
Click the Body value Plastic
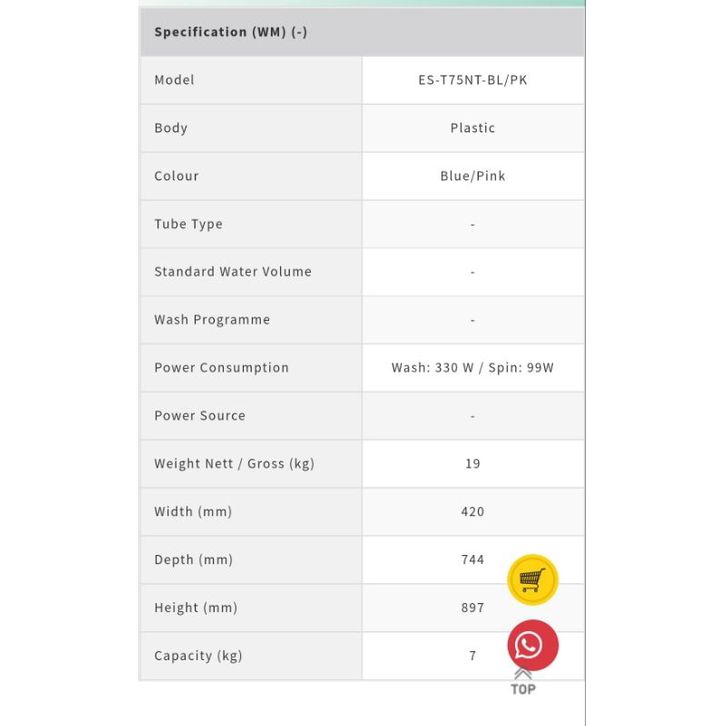pyautogui.click(x=472, y=128)
